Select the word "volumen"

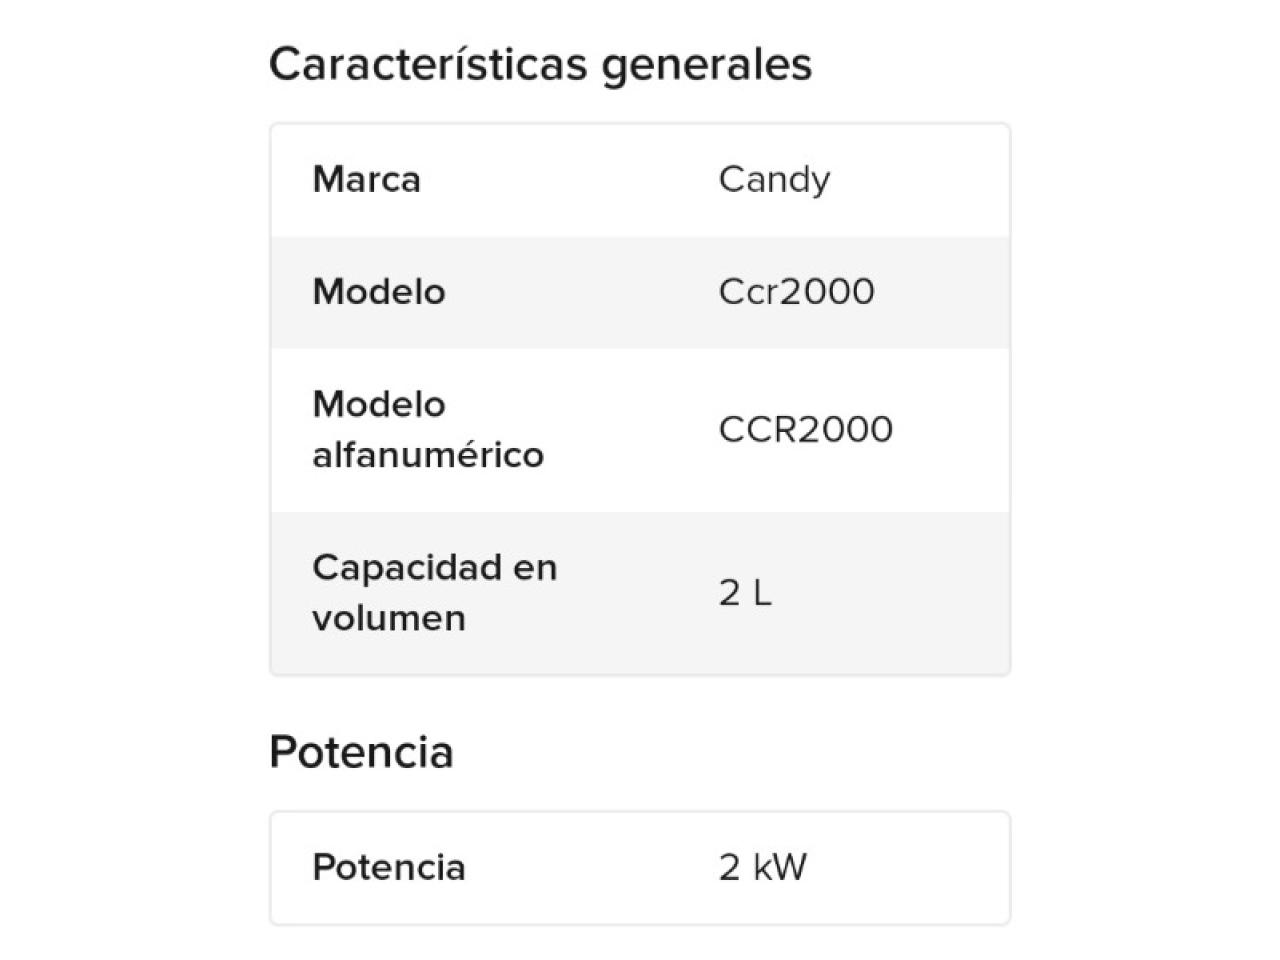tap(389, 618)
